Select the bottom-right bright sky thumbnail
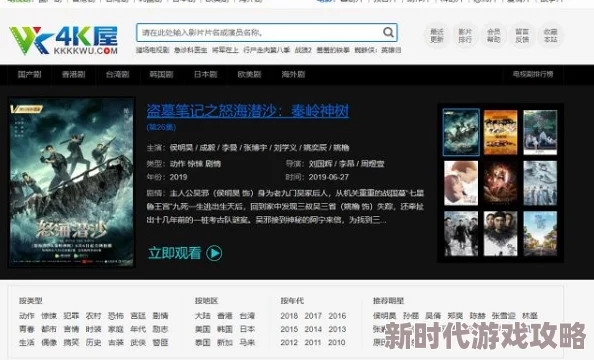 coord(540,233)
